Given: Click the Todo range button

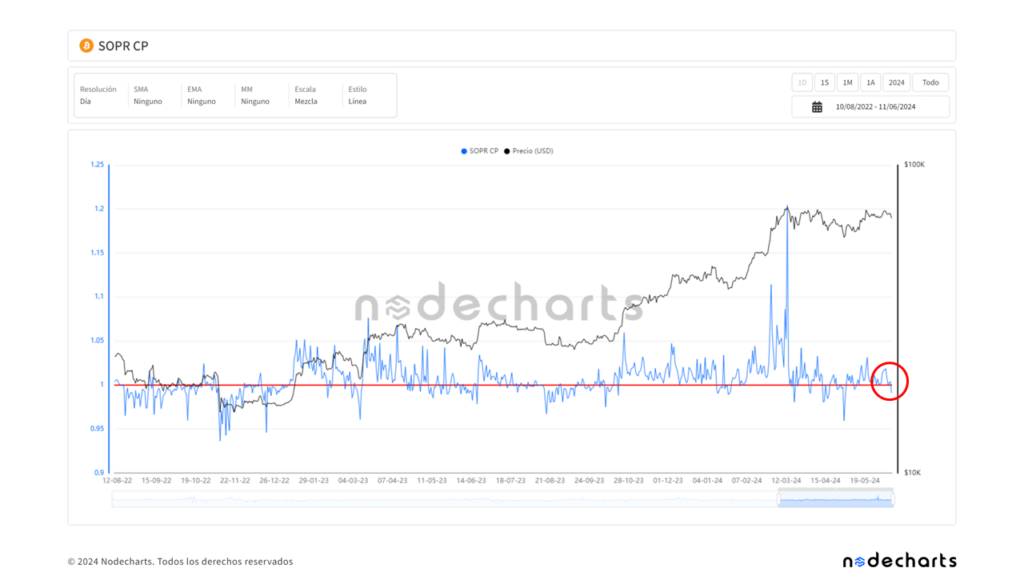Looking at the screenshot, I should coord(930,83).
